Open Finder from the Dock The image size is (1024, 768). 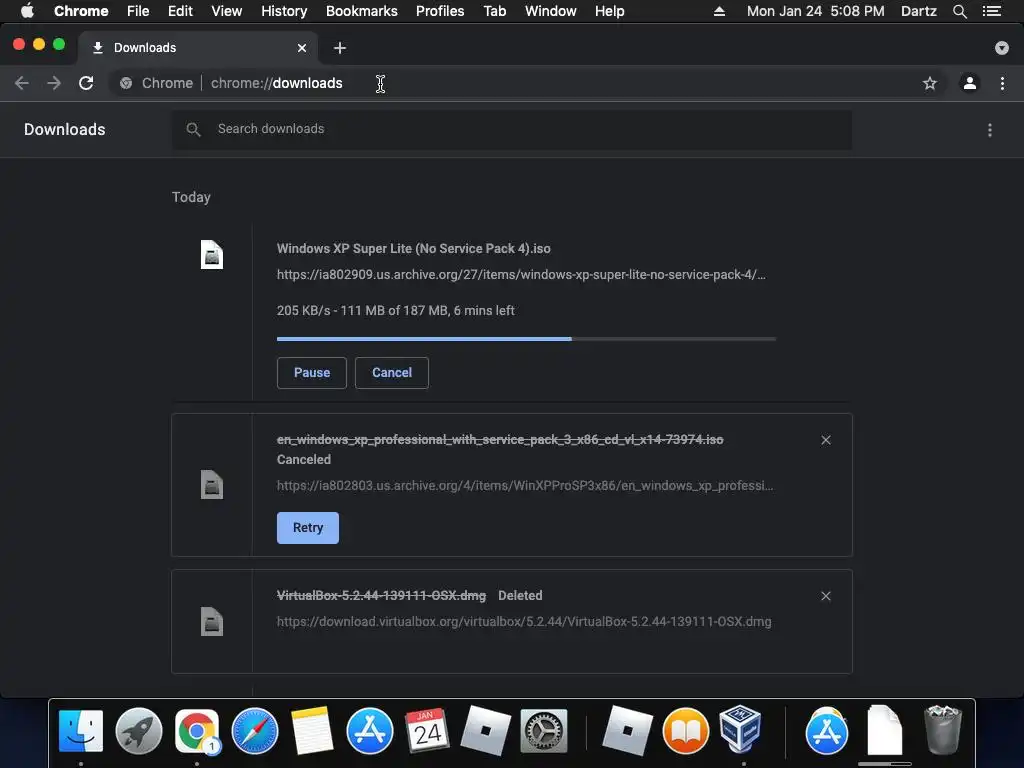pos(81,731)
